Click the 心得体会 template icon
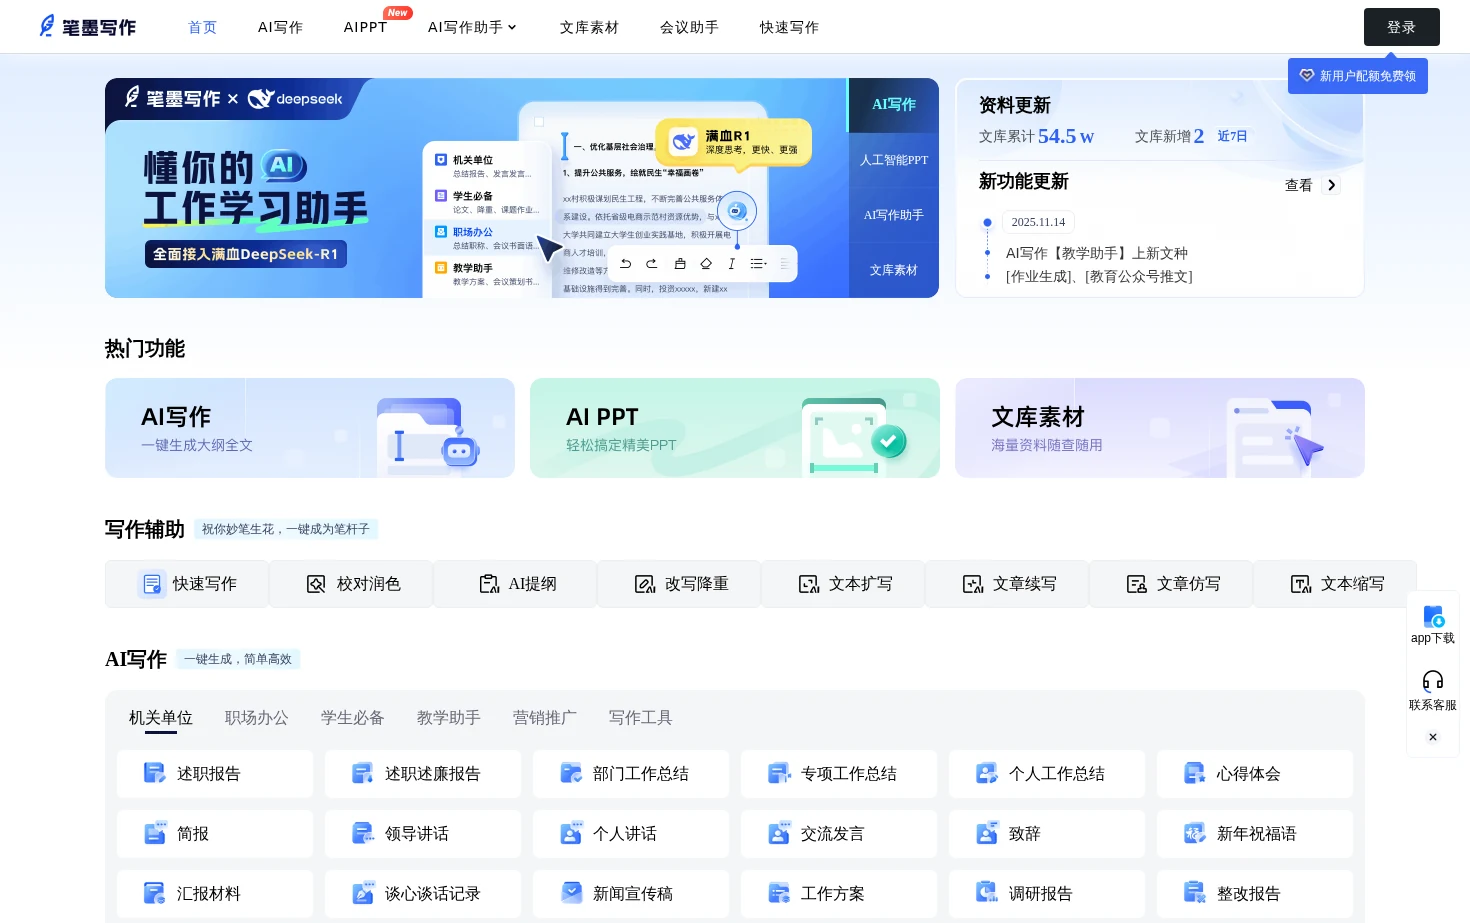1470x923 pixels. coord(1195,773)
